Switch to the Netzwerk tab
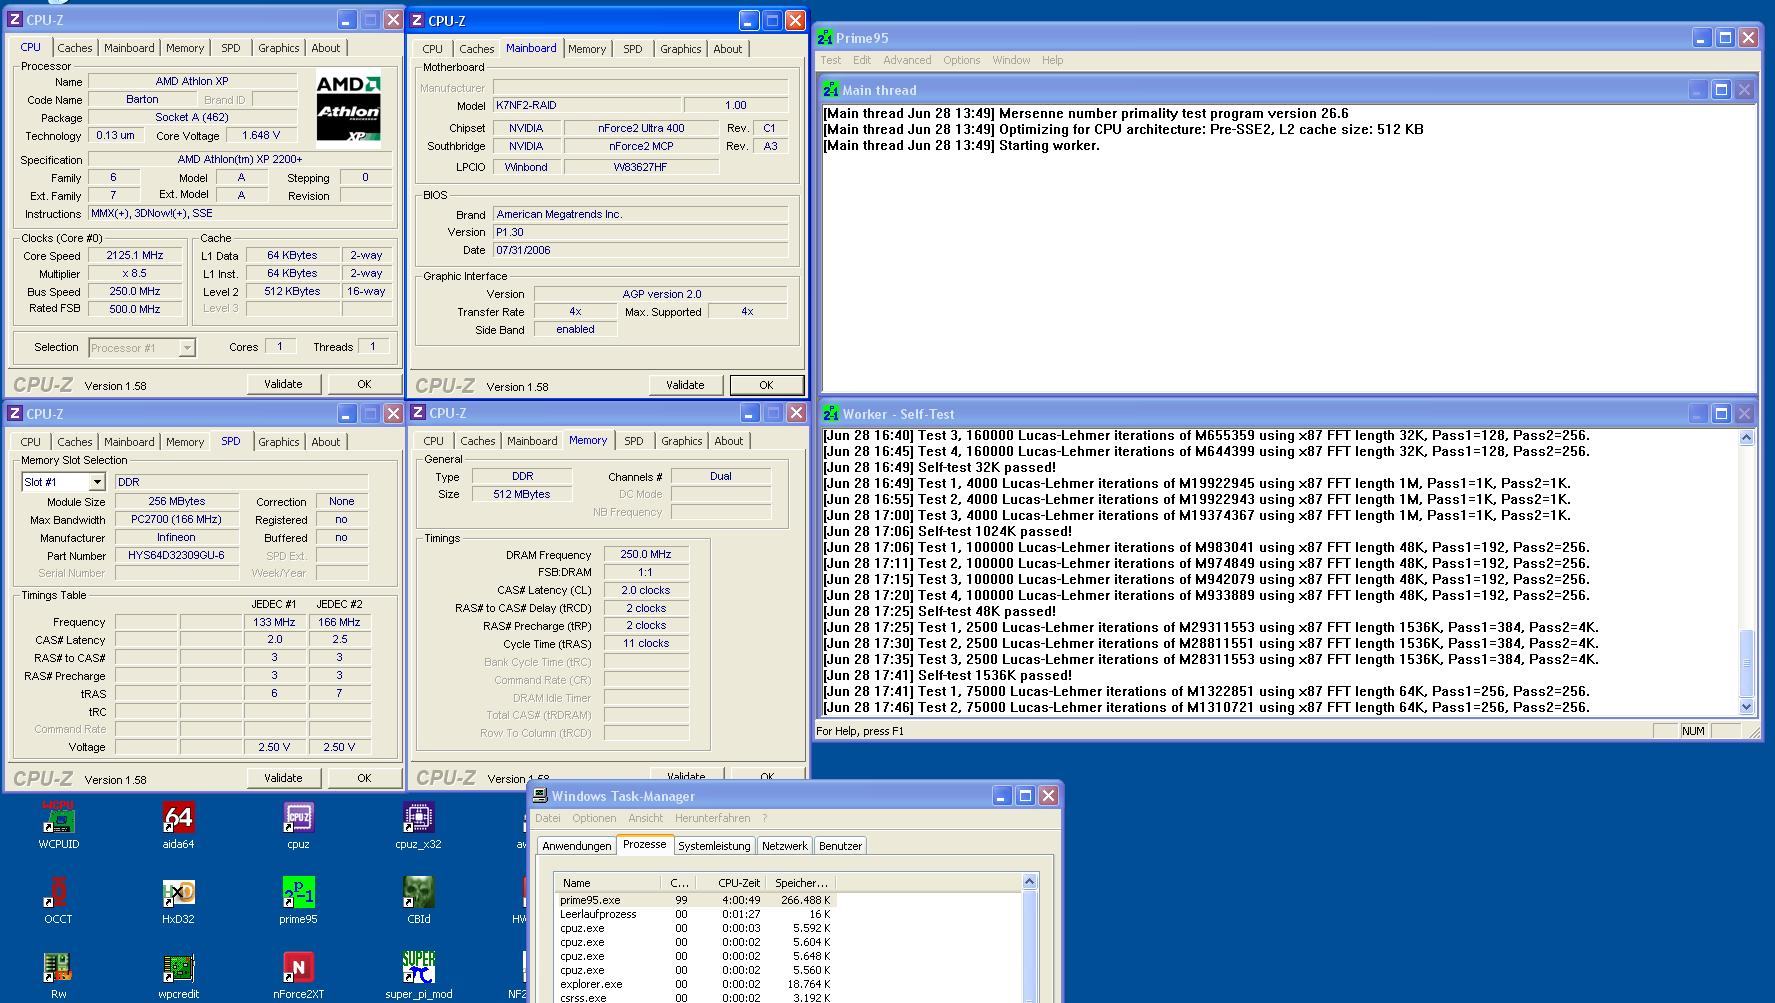This screenshot has height=1003, width=1775. 784,846
